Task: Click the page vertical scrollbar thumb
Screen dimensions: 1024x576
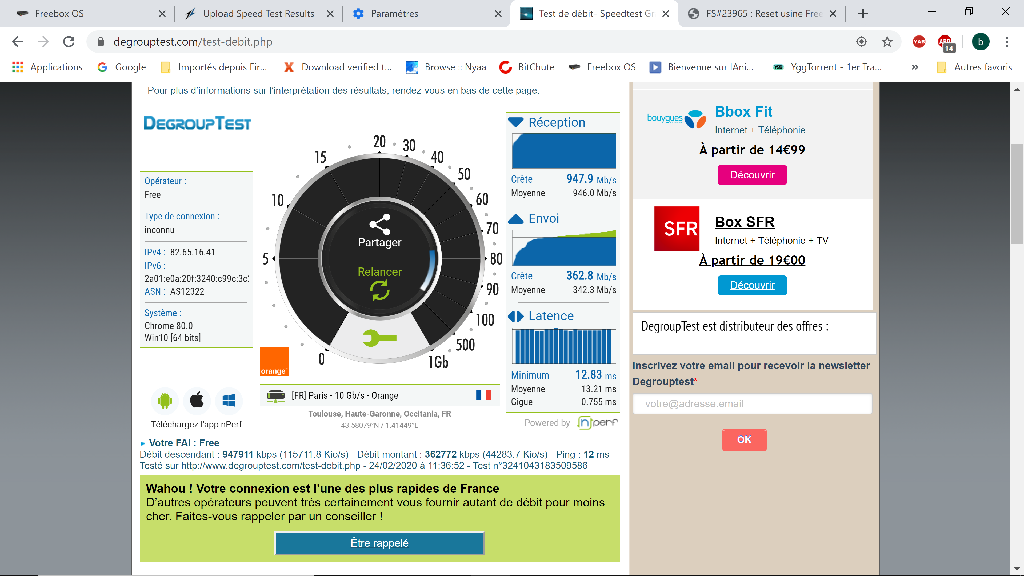Action: 1017,193
